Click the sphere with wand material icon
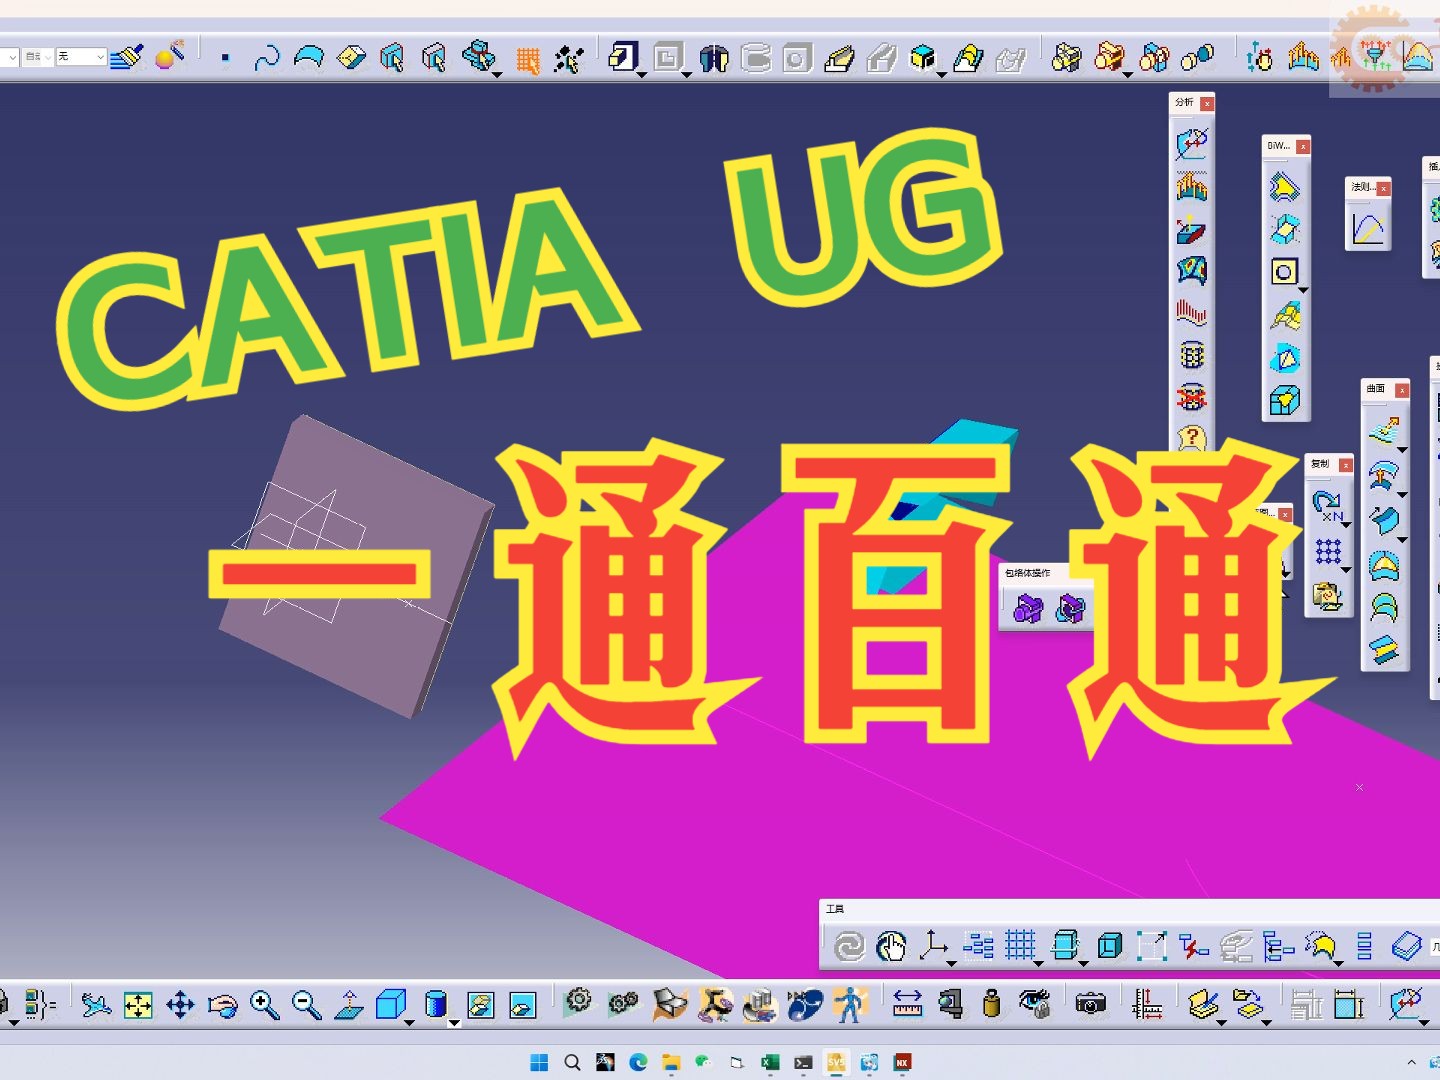Image resolution: width=1440 pixels, height=1080 pixels. [x=170, y=56]
